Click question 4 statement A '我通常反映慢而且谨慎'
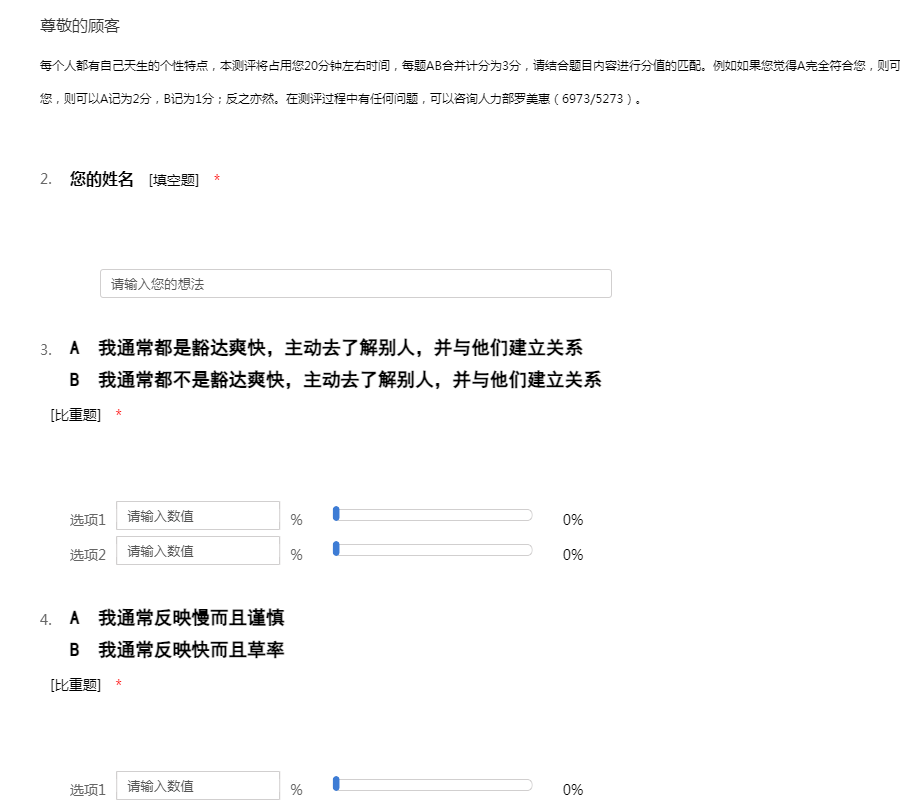The image size is (900, 800). point(191,618)
